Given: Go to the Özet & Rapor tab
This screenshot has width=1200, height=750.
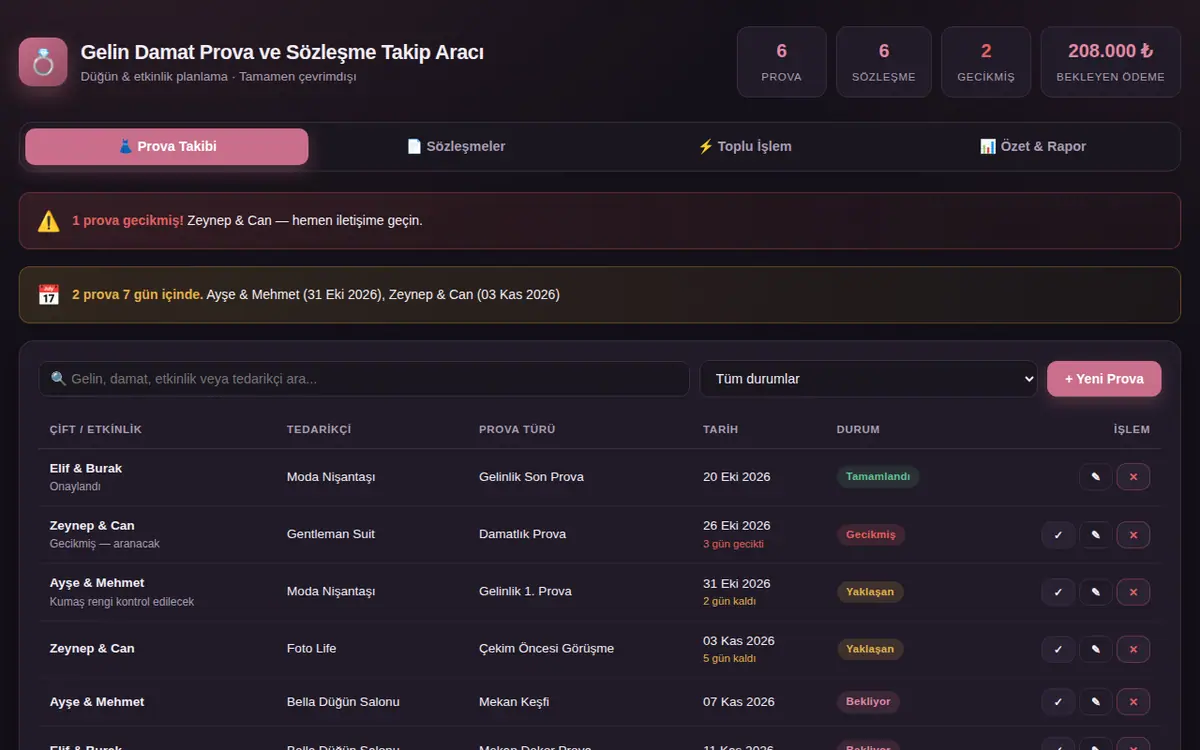Looking at the screenshot, I should [1033, 147].
